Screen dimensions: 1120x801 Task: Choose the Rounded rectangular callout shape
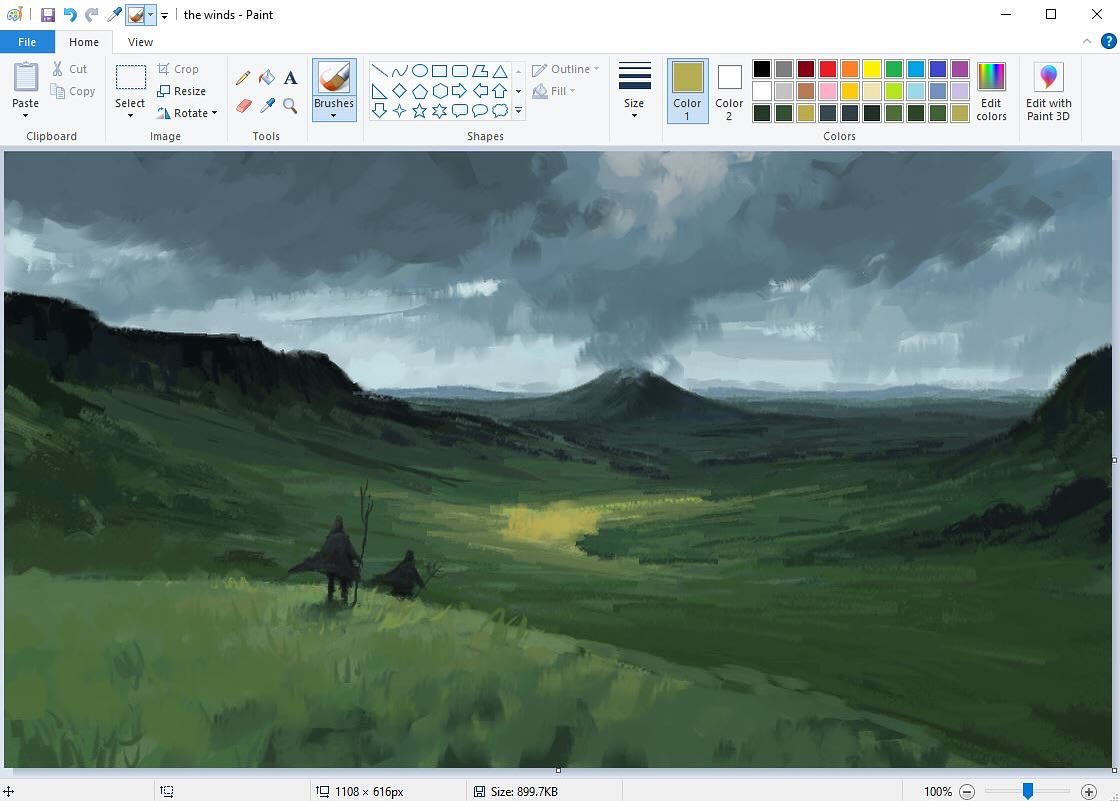(460, 110)
